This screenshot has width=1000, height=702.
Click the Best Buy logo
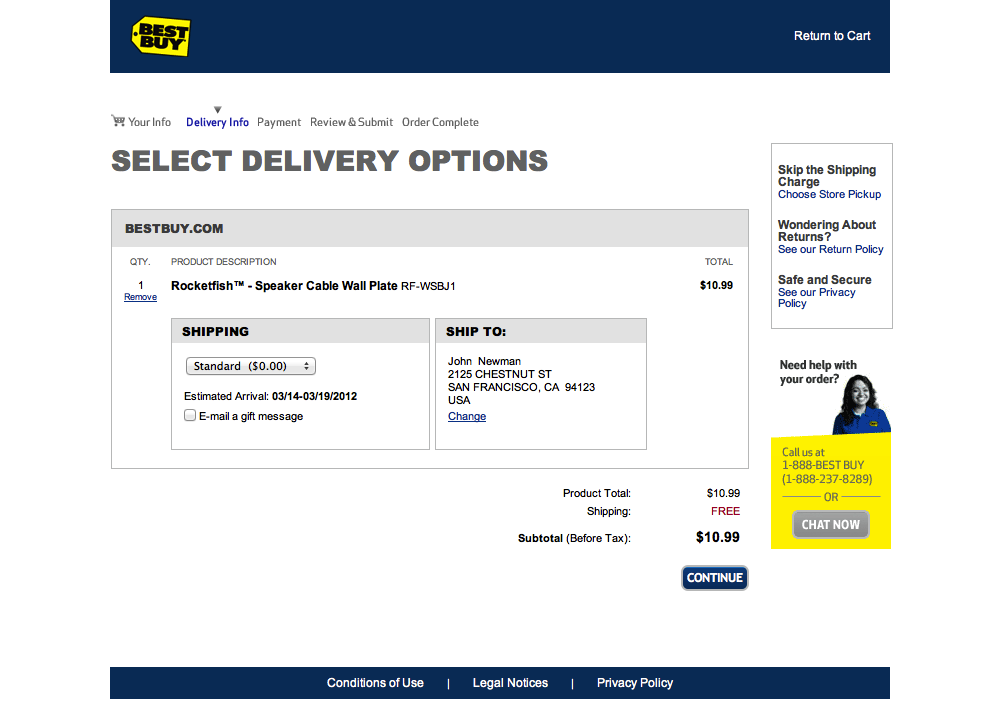[161, 36]
